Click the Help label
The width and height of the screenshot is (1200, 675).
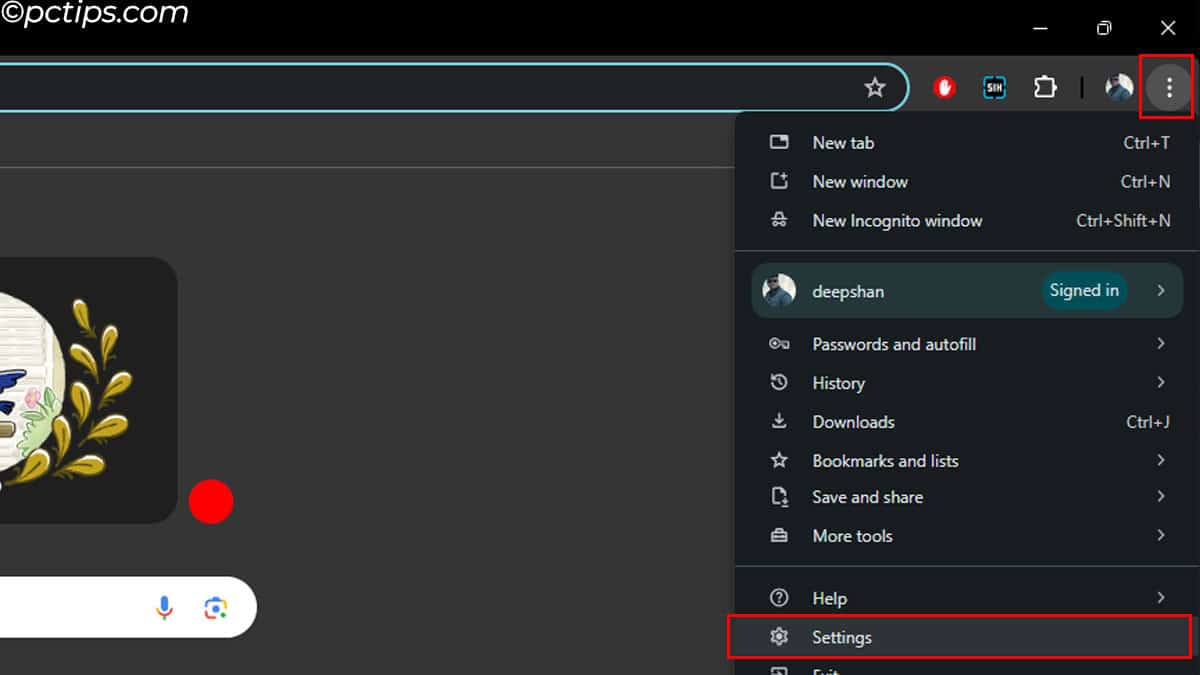point(829,598)
